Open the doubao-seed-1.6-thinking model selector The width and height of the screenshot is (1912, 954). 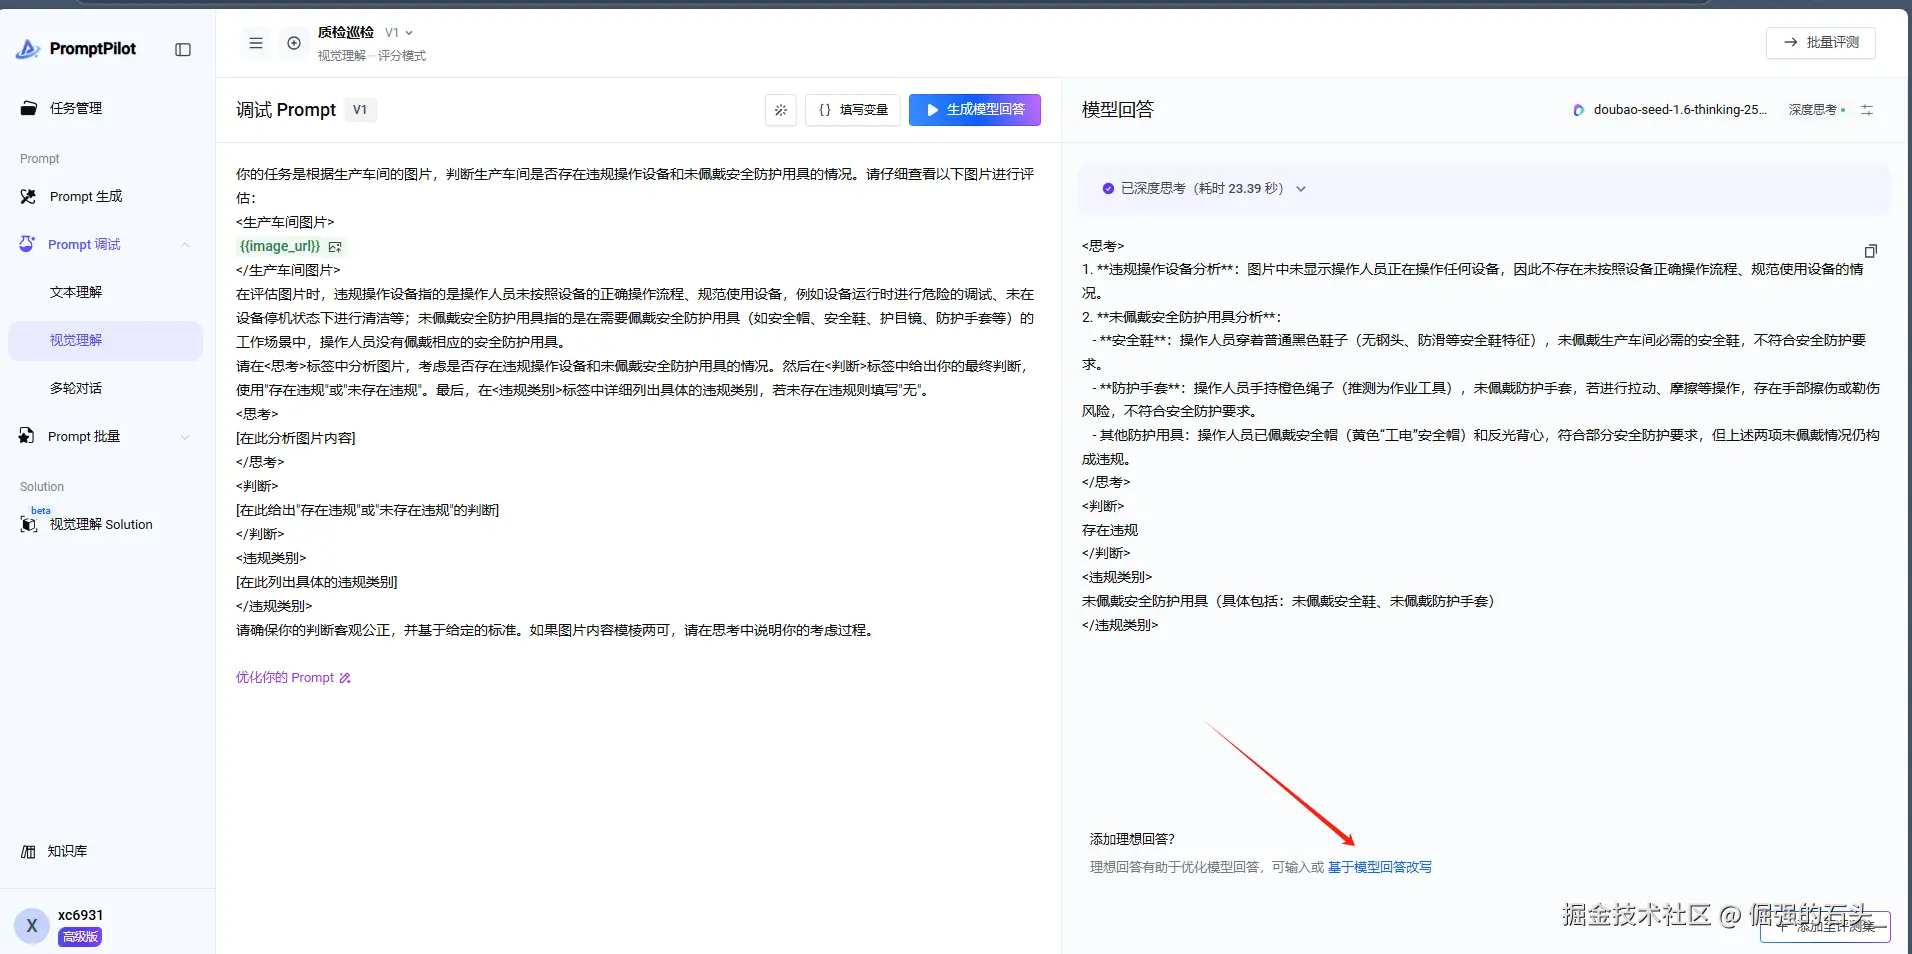[1670, 110]
